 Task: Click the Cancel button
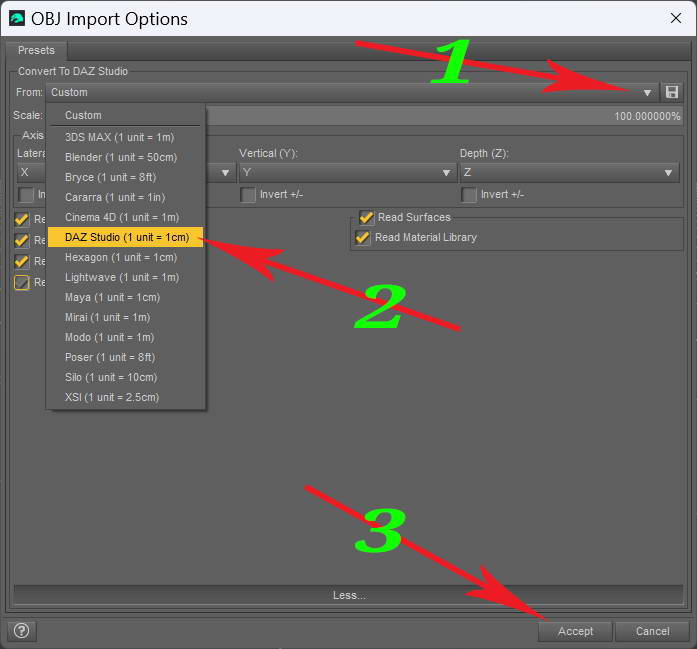652,631
